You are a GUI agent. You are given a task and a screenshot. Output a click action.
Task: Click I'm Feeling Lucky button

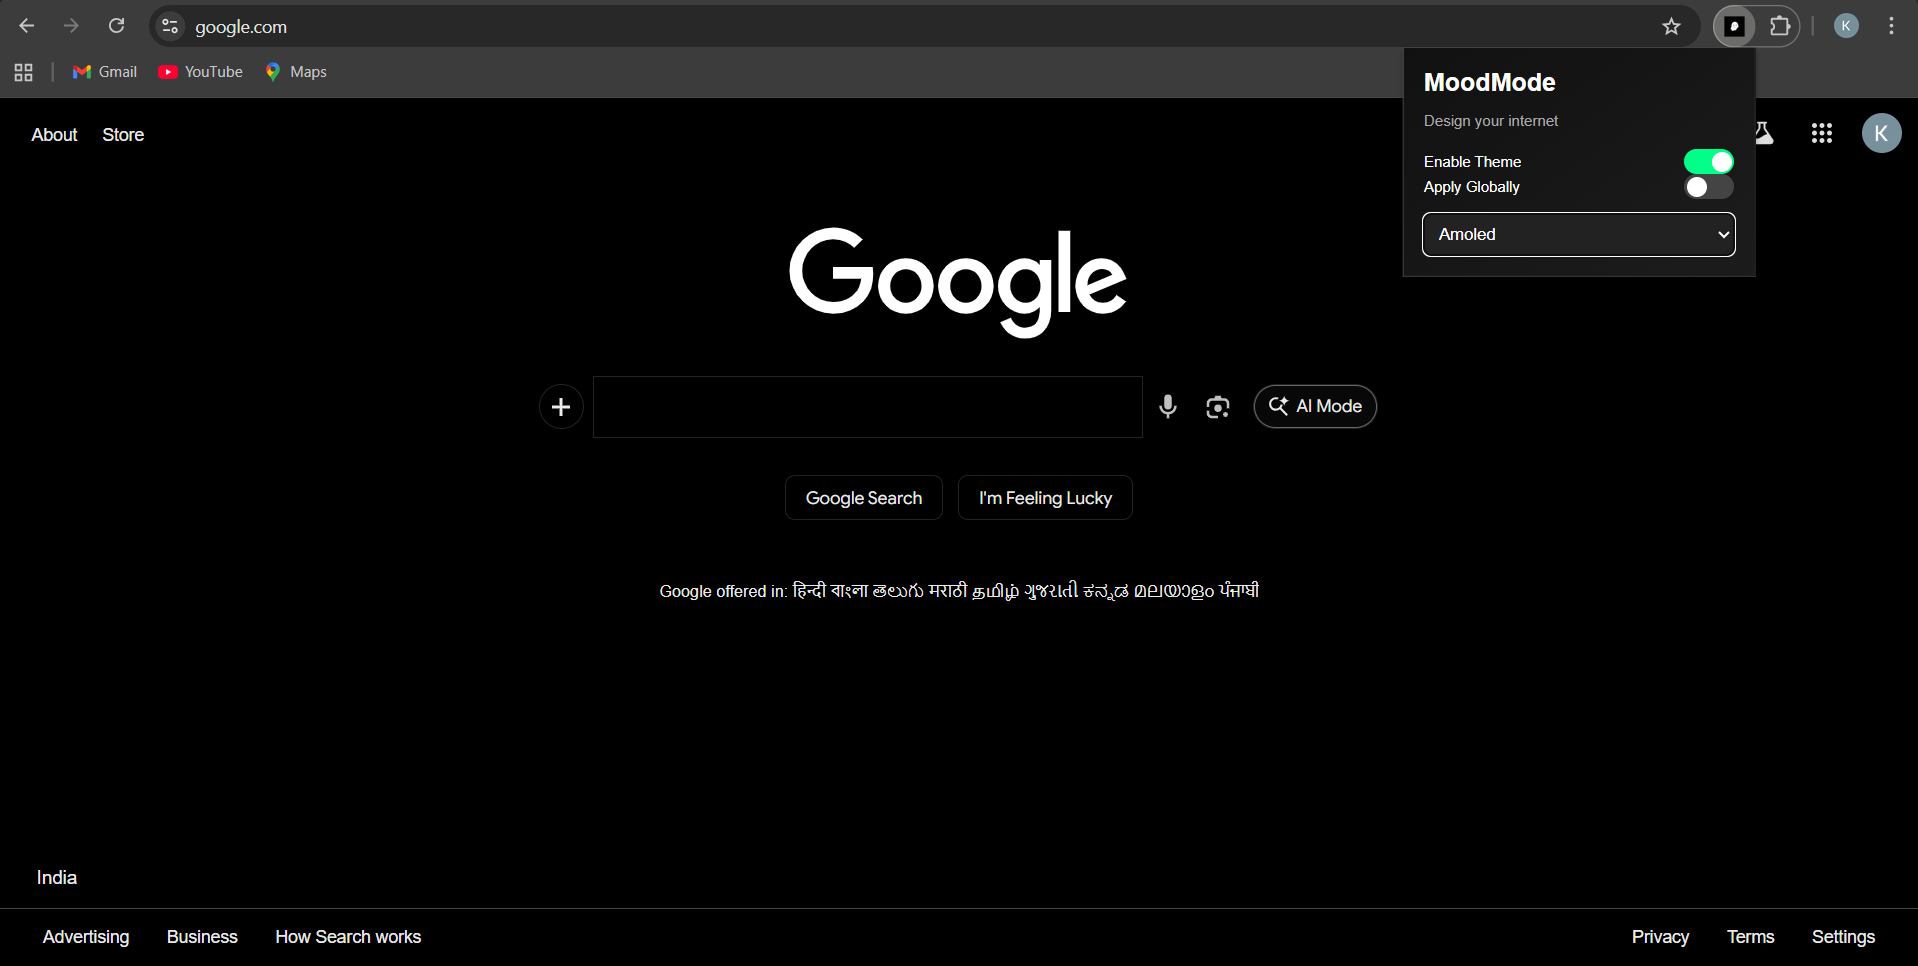coord(1045,498)
